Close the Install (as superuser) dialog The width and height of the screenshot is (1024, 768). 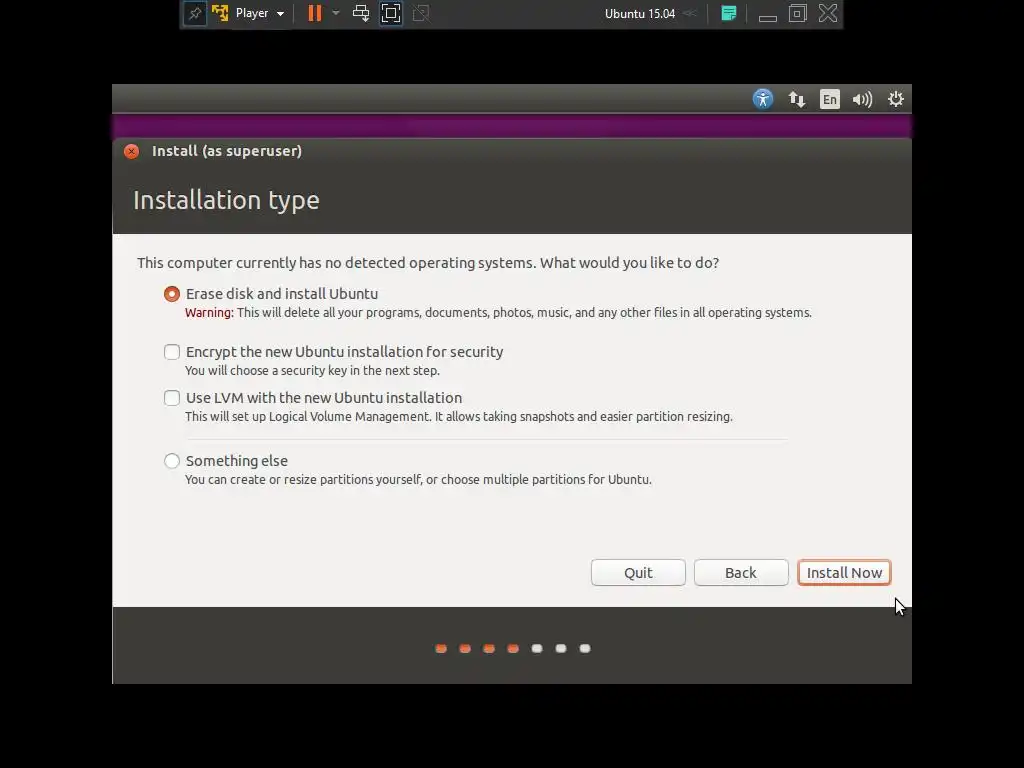point(131,152)
